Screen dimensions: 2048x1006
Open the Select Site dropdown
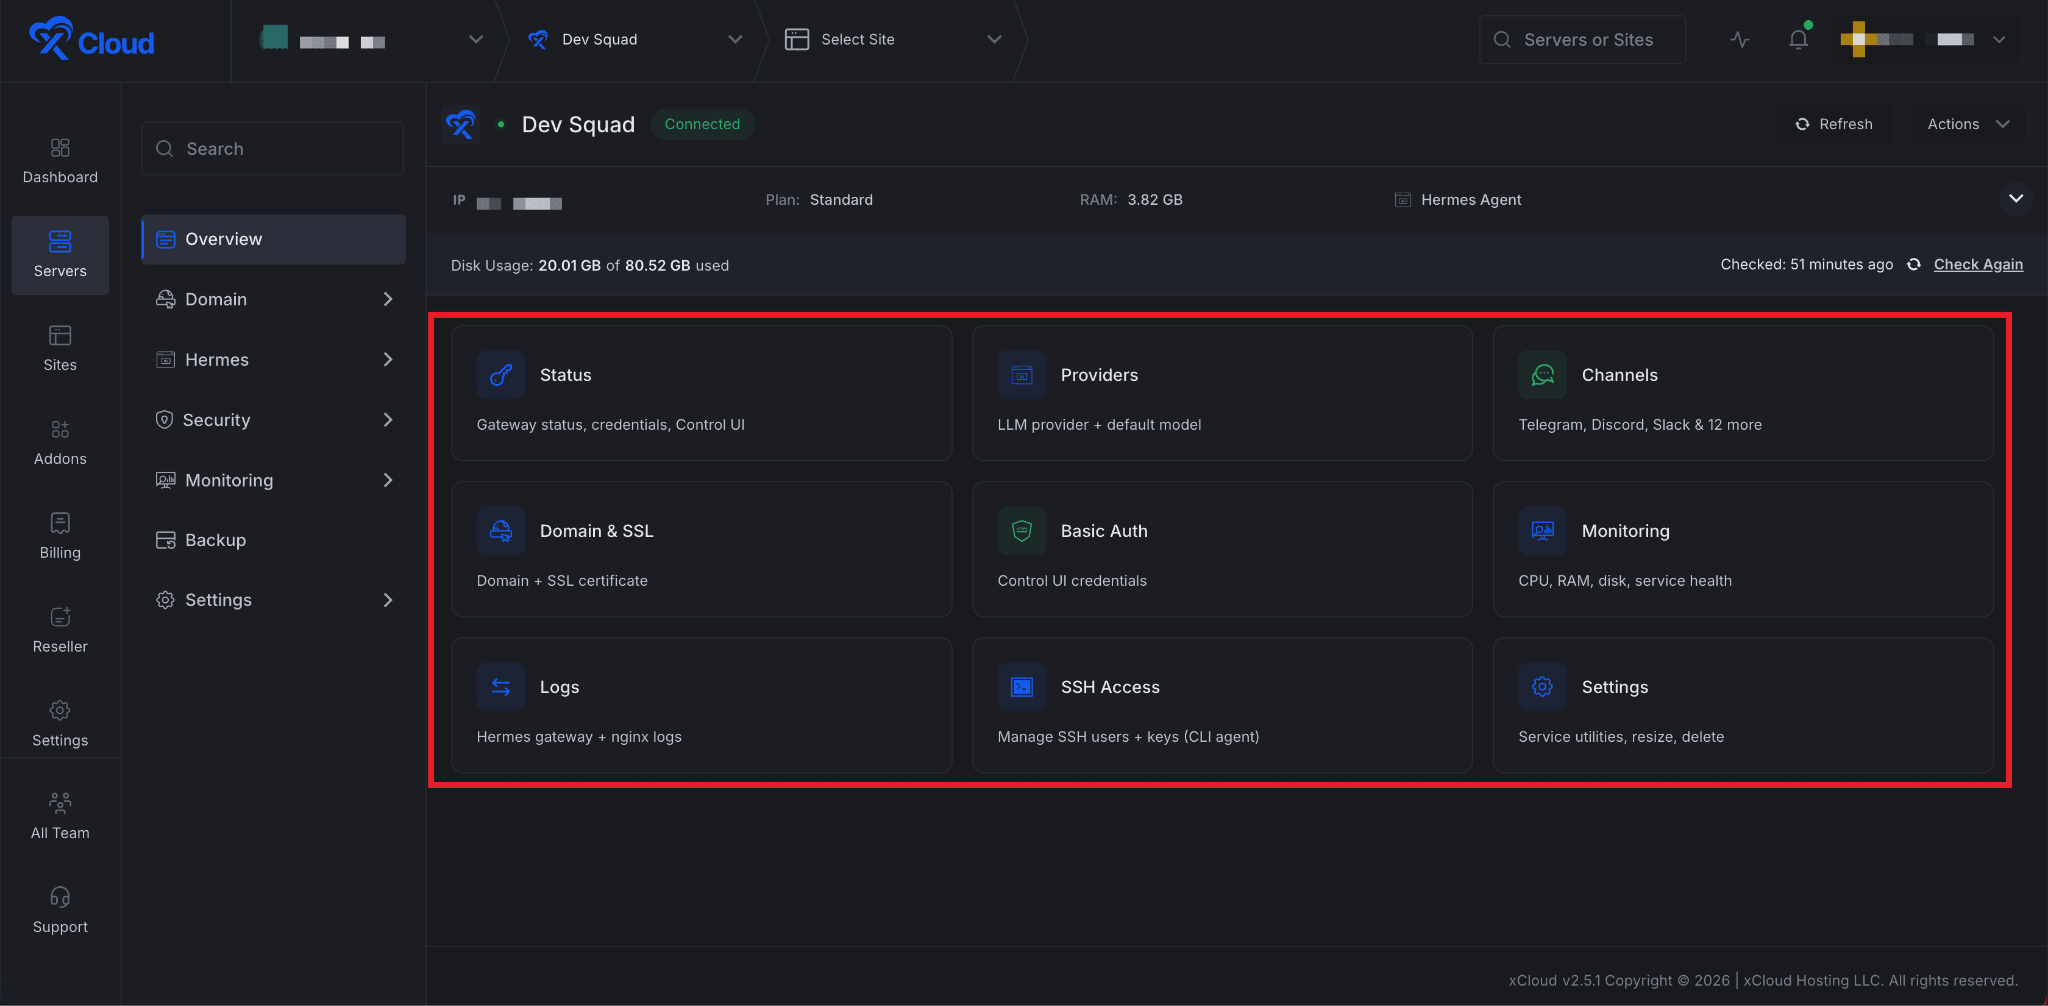tap(894, 39)
